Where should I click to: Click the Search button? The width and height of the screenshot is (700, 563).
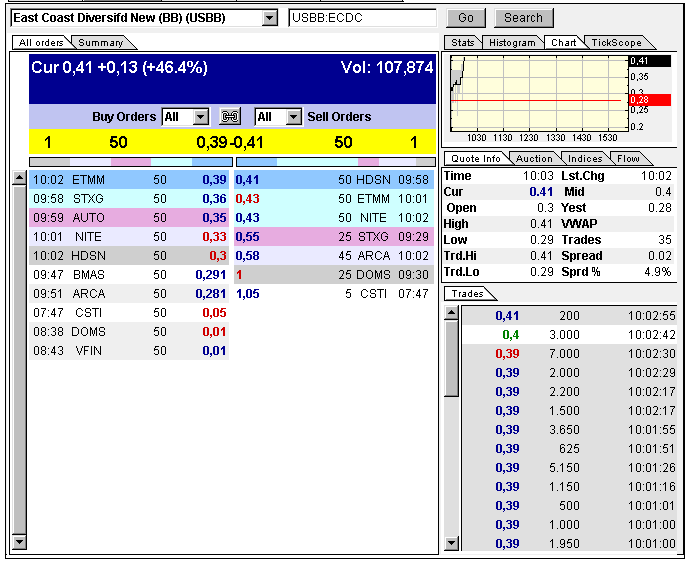click(523, 18)
